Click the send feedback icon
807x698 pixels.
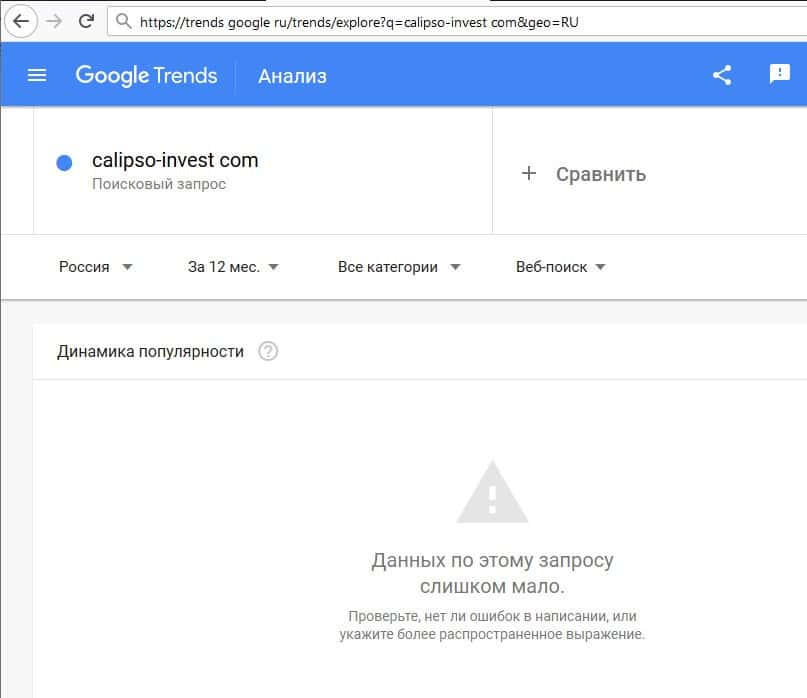coord(780,75)
